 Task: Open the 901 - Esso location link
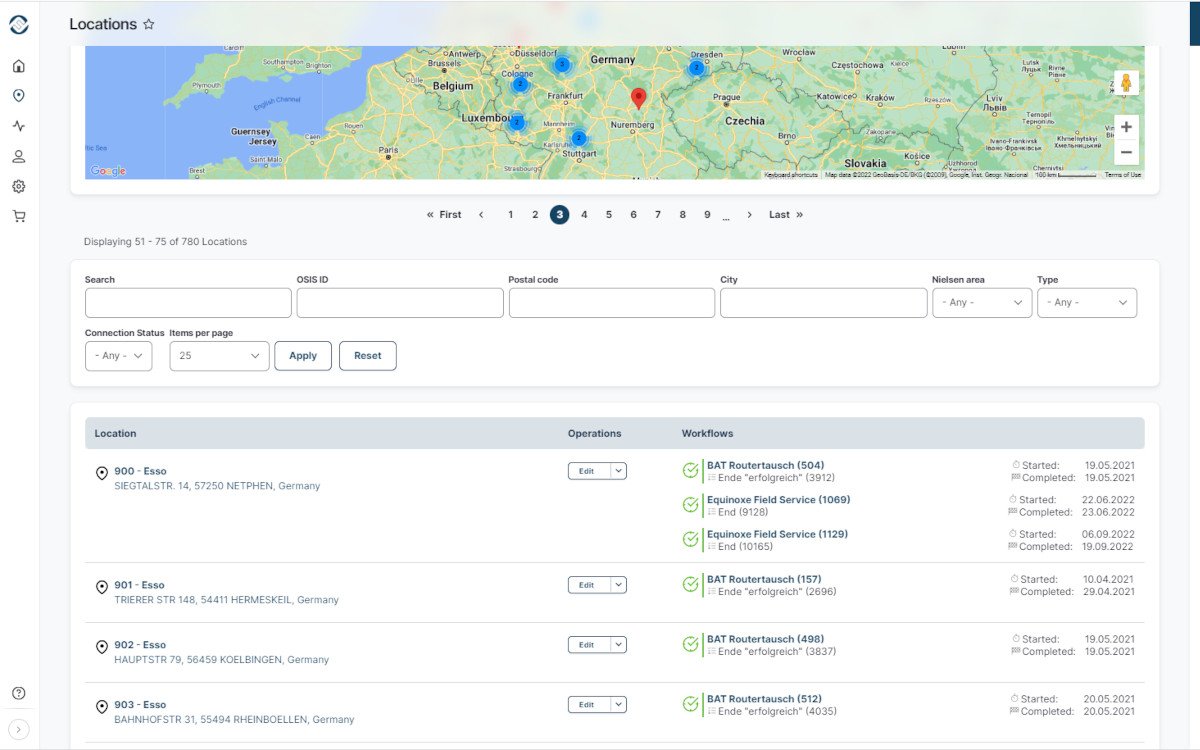(x=139, y=585)
